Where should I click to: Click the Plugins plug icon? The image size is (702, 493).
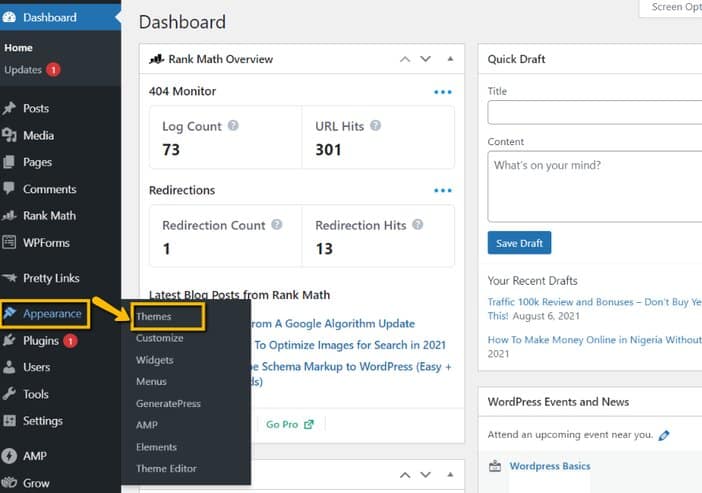(9, 341)
